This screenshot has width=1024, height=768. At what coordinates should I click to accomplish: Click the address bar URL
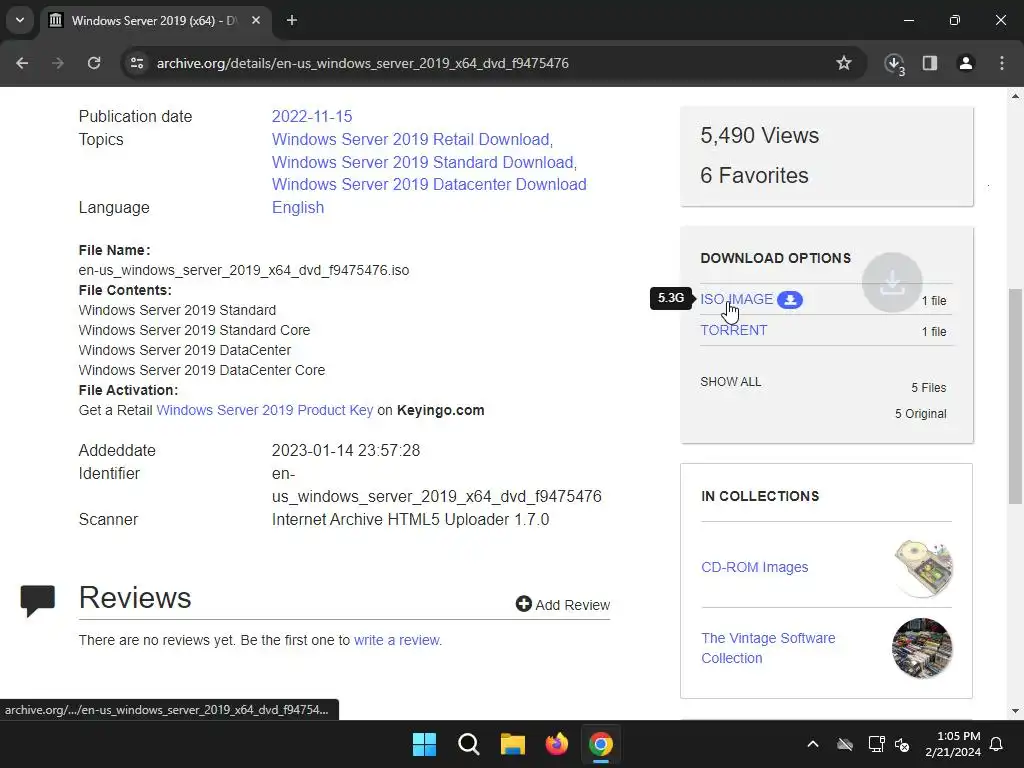click(362, 63)
